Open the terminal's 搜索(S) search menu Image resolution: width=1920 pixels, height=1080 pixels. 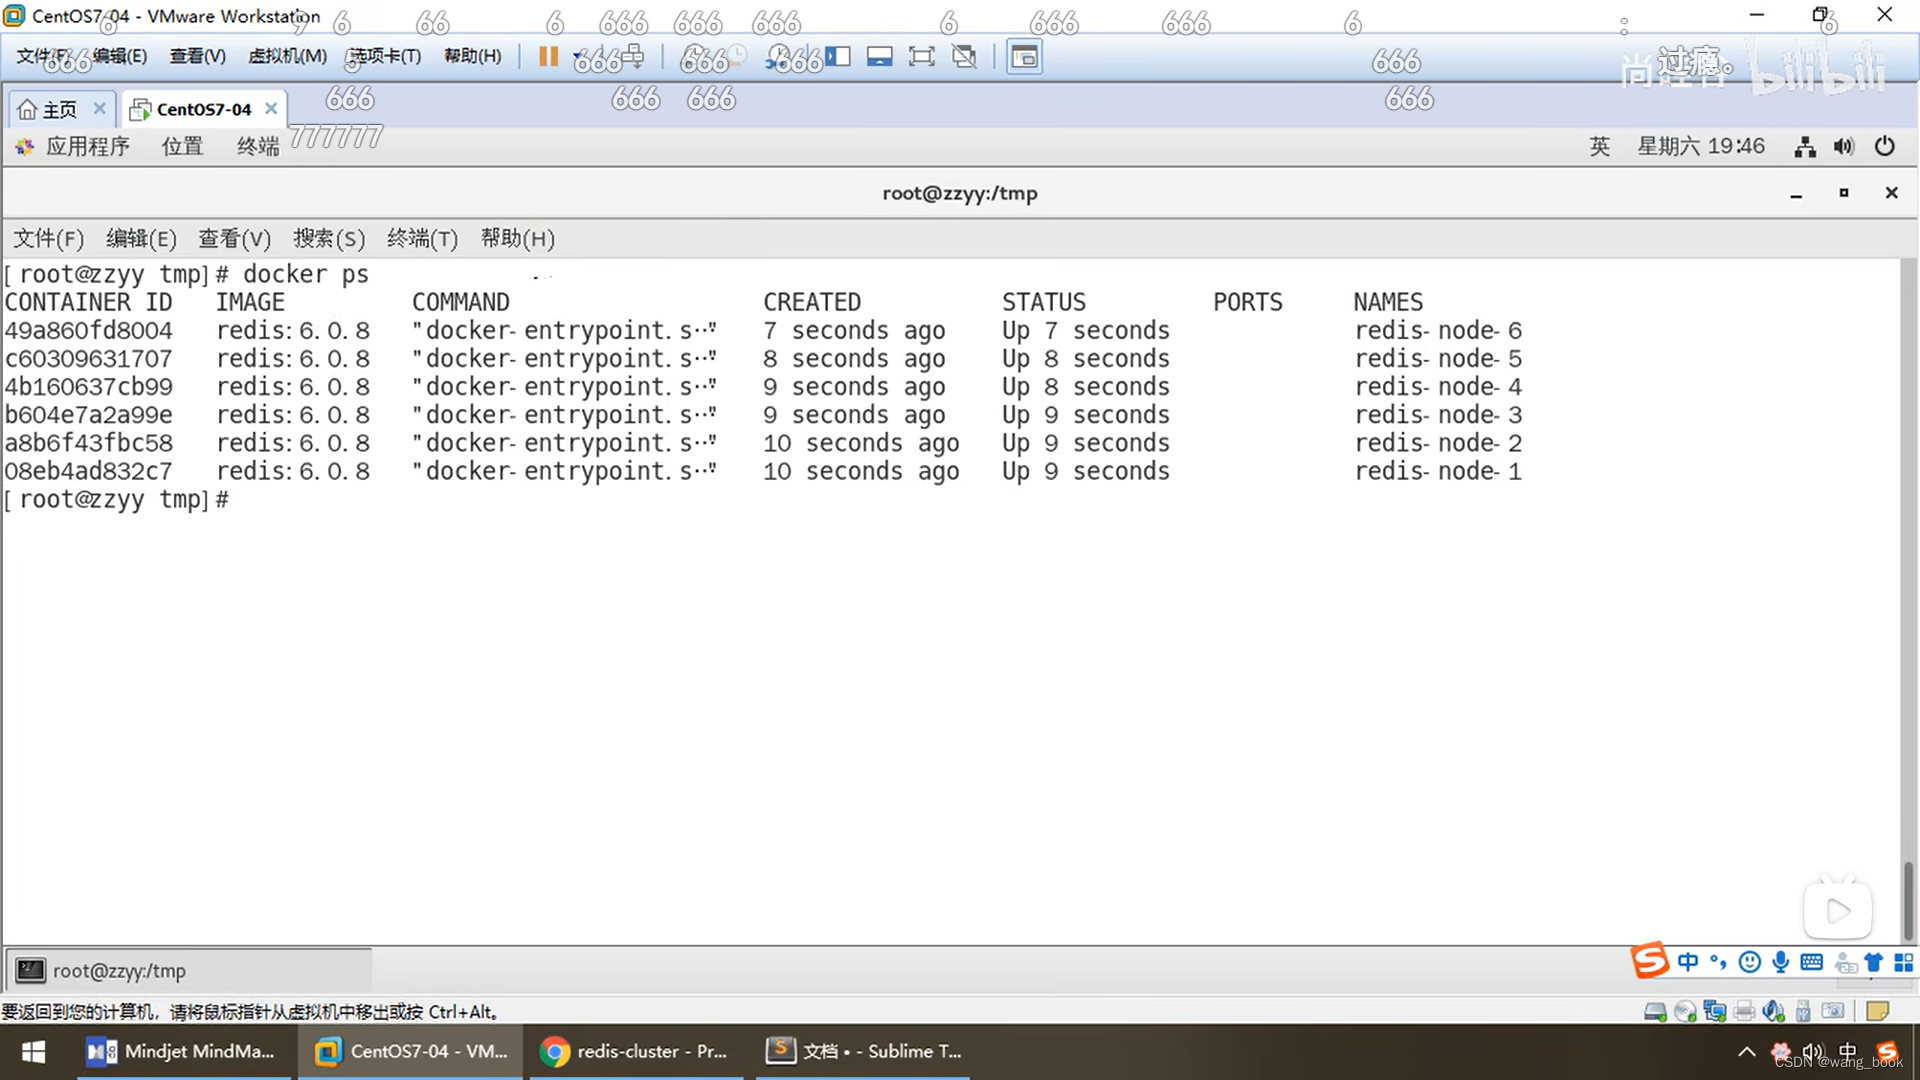[x=328, y=238]
